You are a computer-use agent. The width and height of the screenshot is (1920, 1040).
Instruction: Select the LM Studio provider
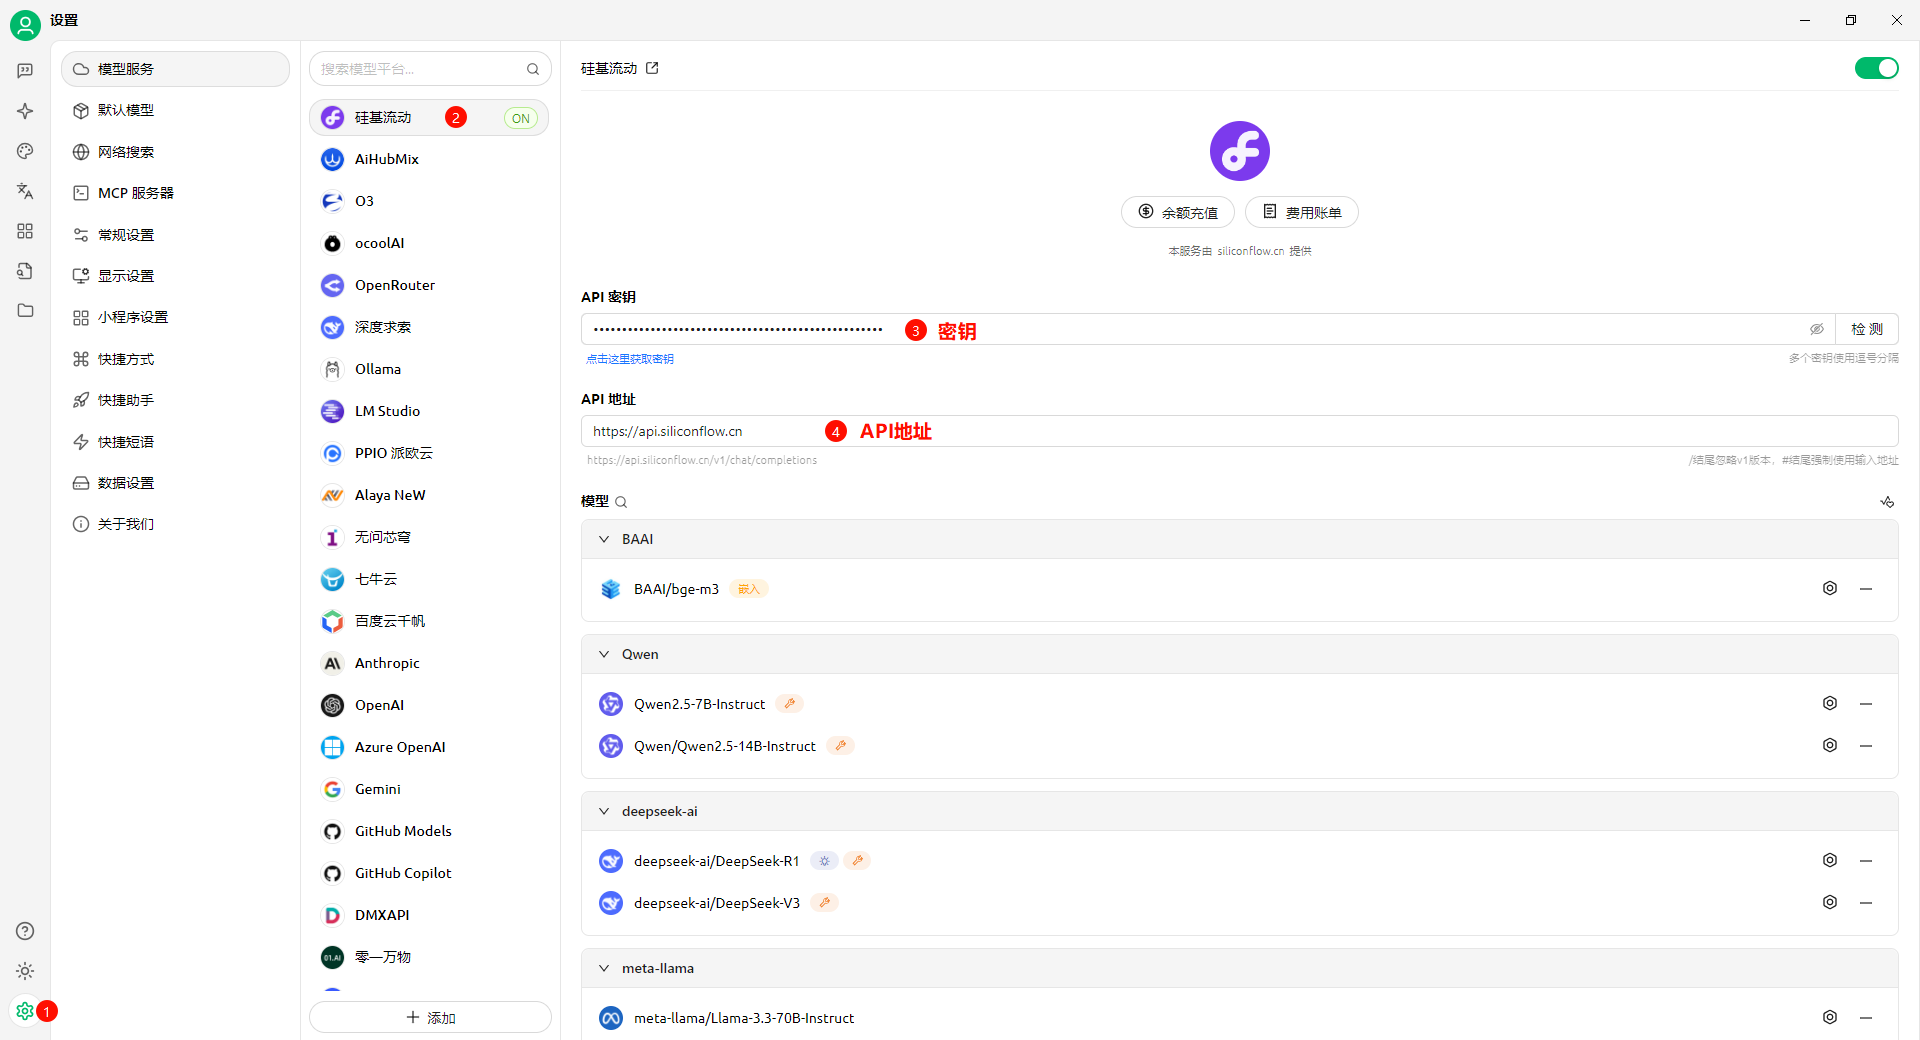[429, 411]
